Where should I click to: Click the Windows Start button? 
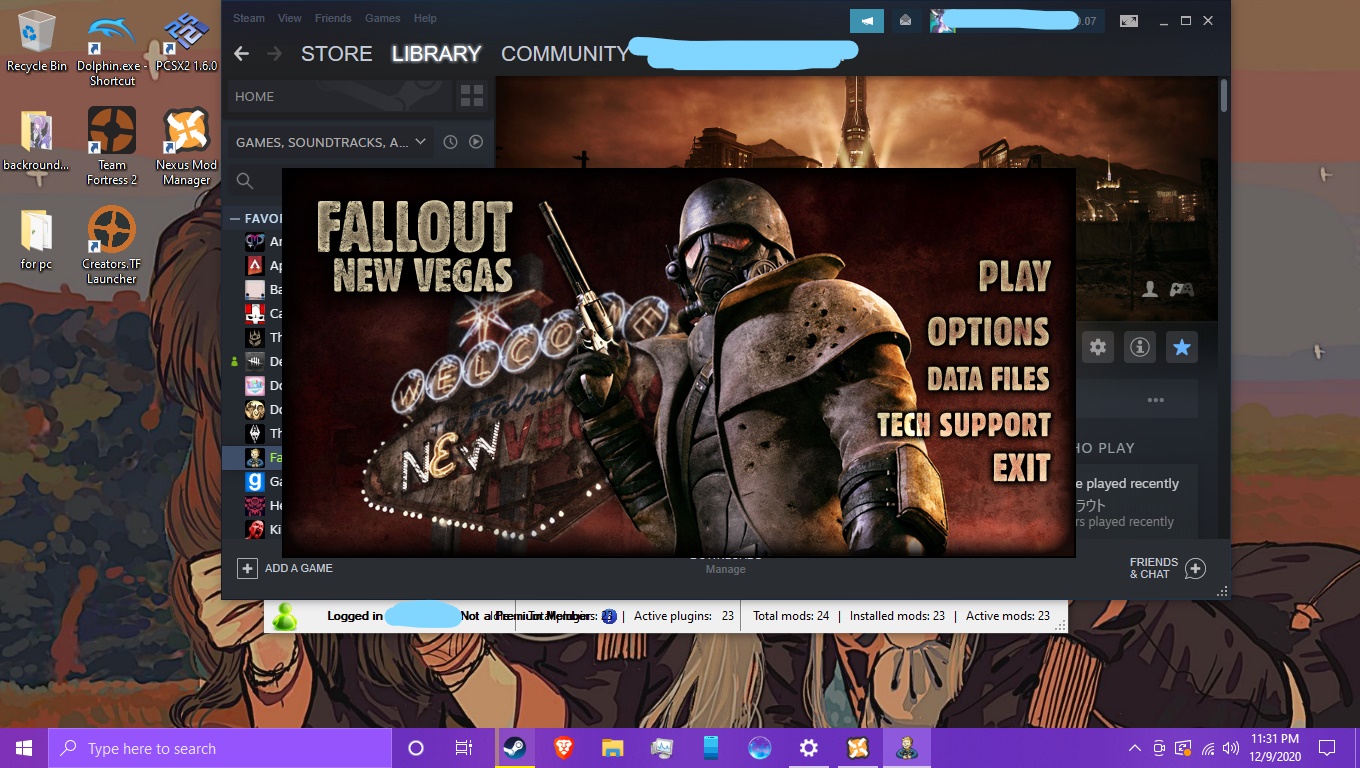pos(24,748)
